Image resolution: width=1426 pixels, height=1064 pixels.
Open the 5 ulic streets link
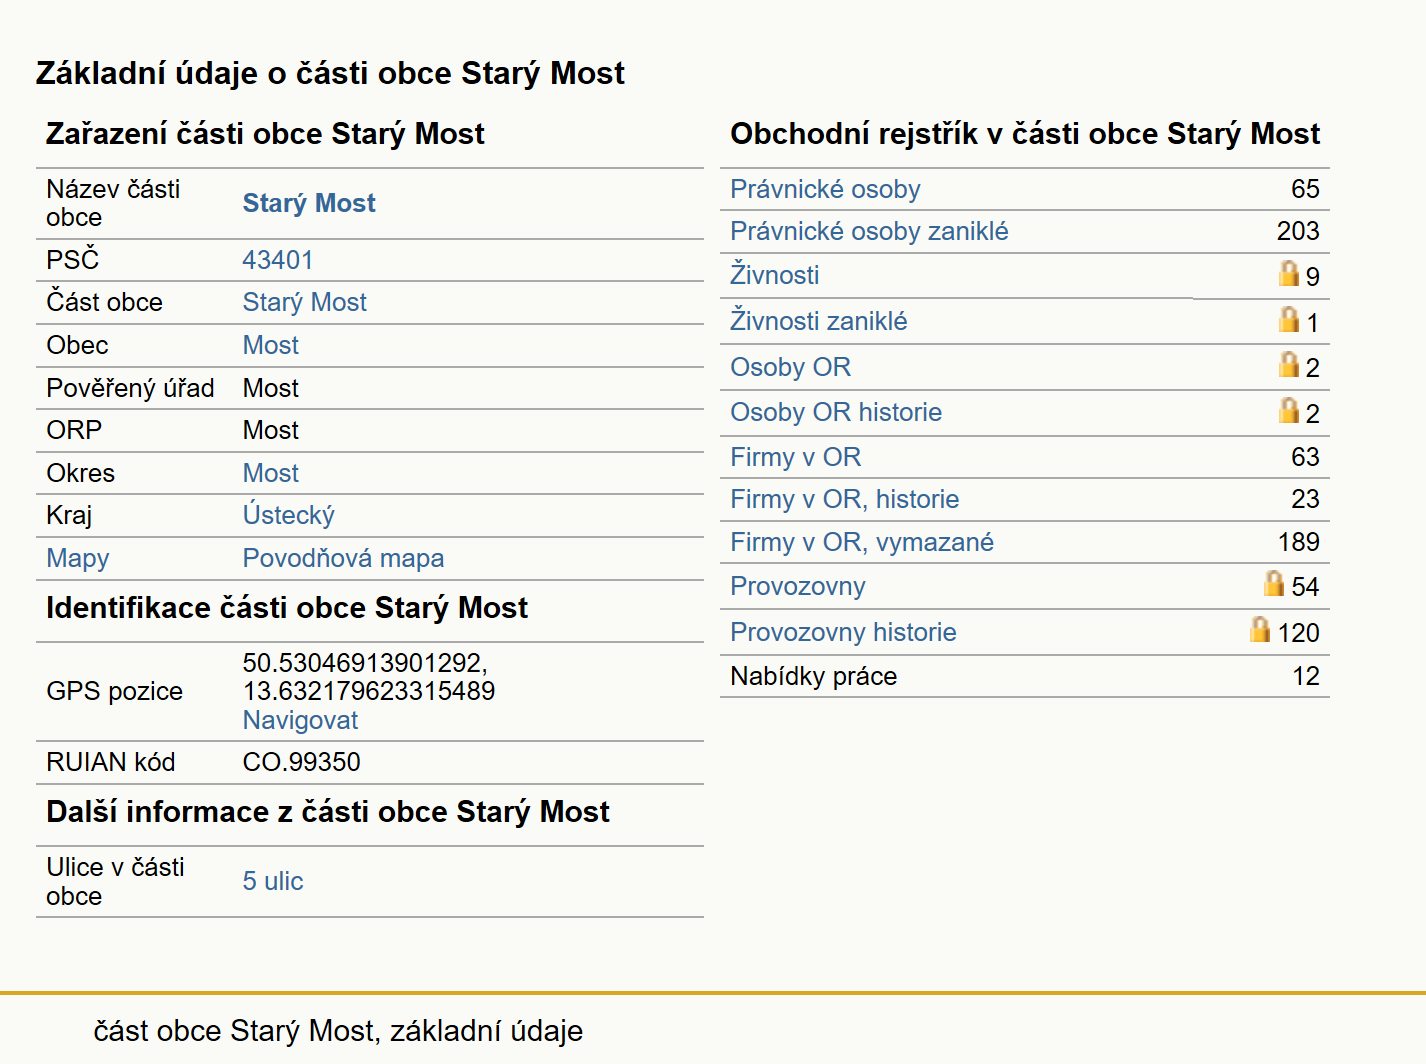[273, 881]
